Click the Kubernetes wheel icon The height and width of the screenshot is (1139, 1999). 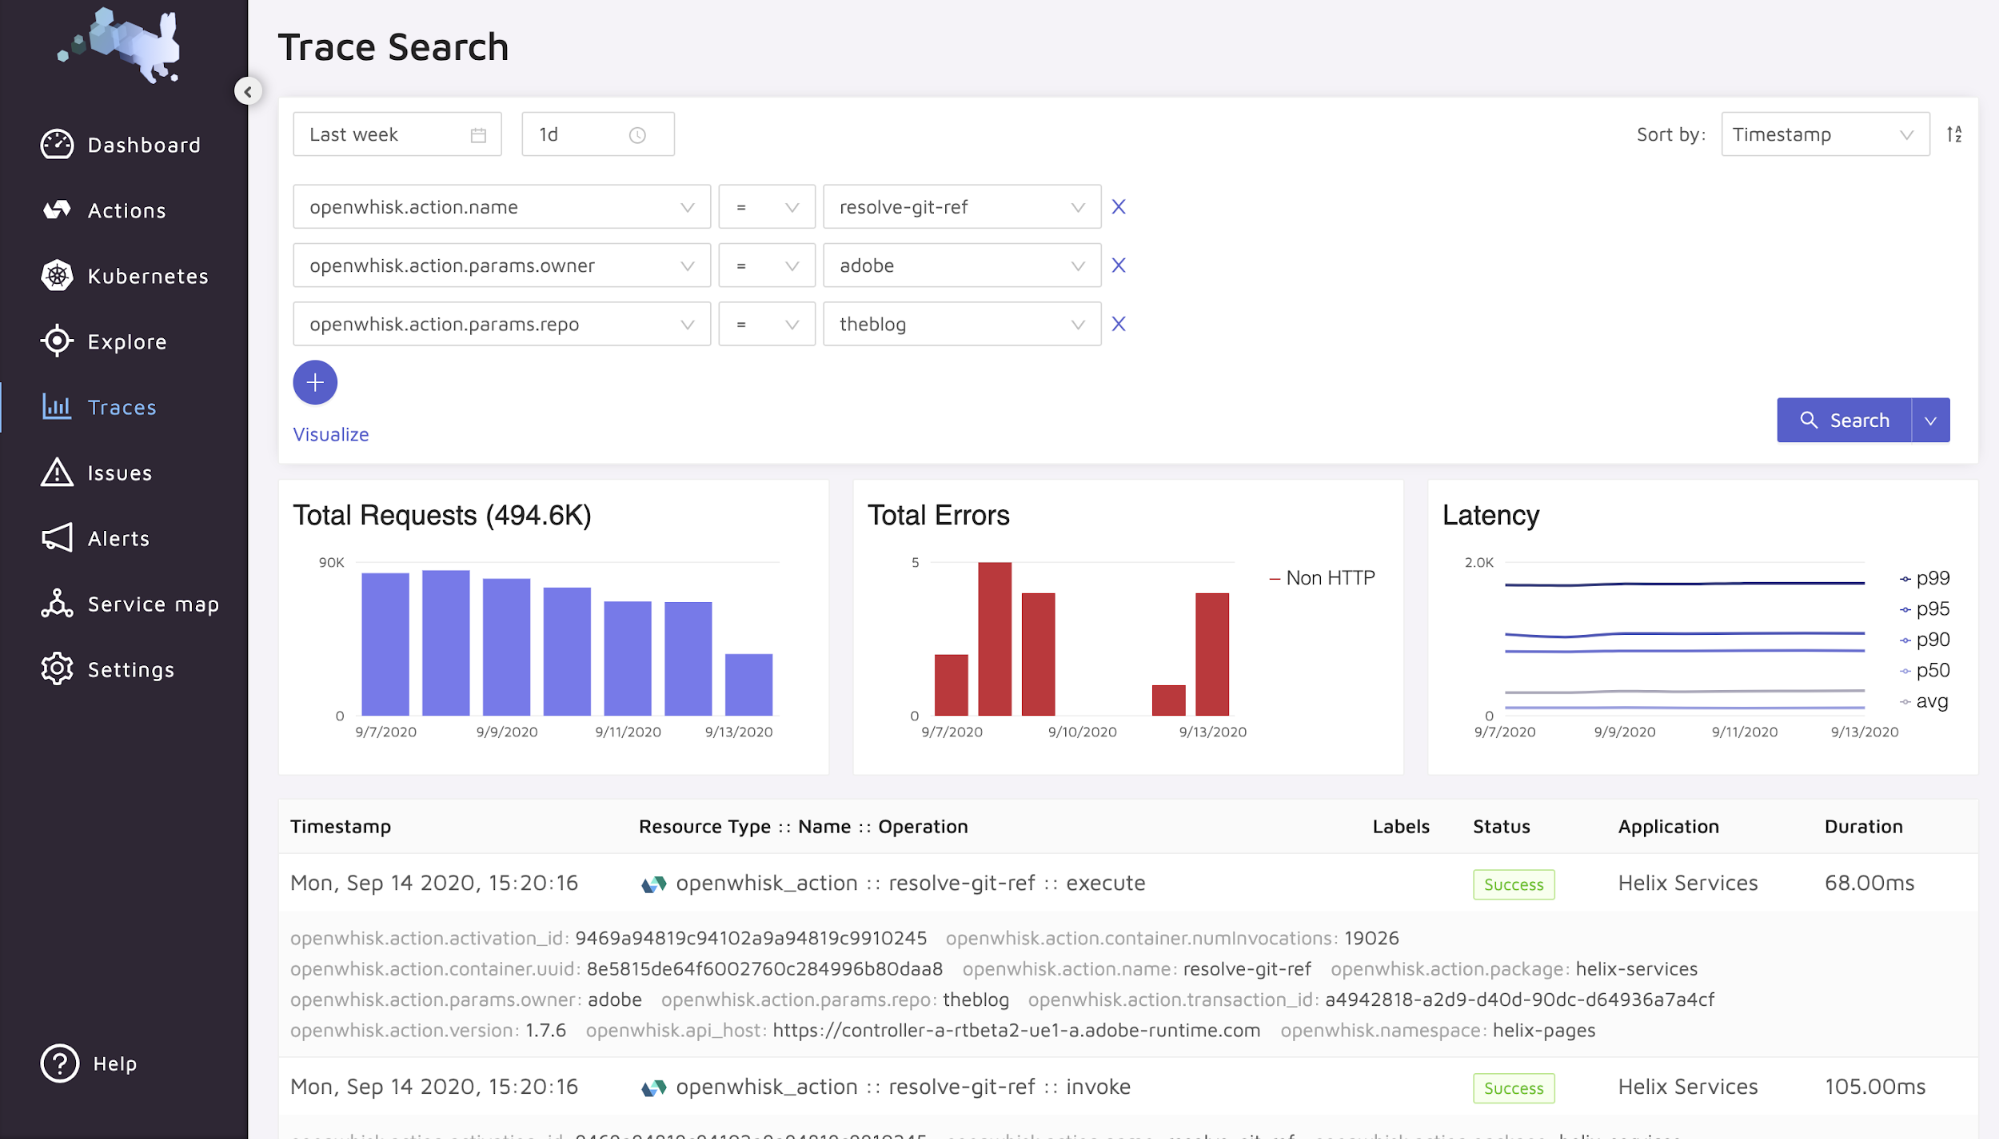57,276
